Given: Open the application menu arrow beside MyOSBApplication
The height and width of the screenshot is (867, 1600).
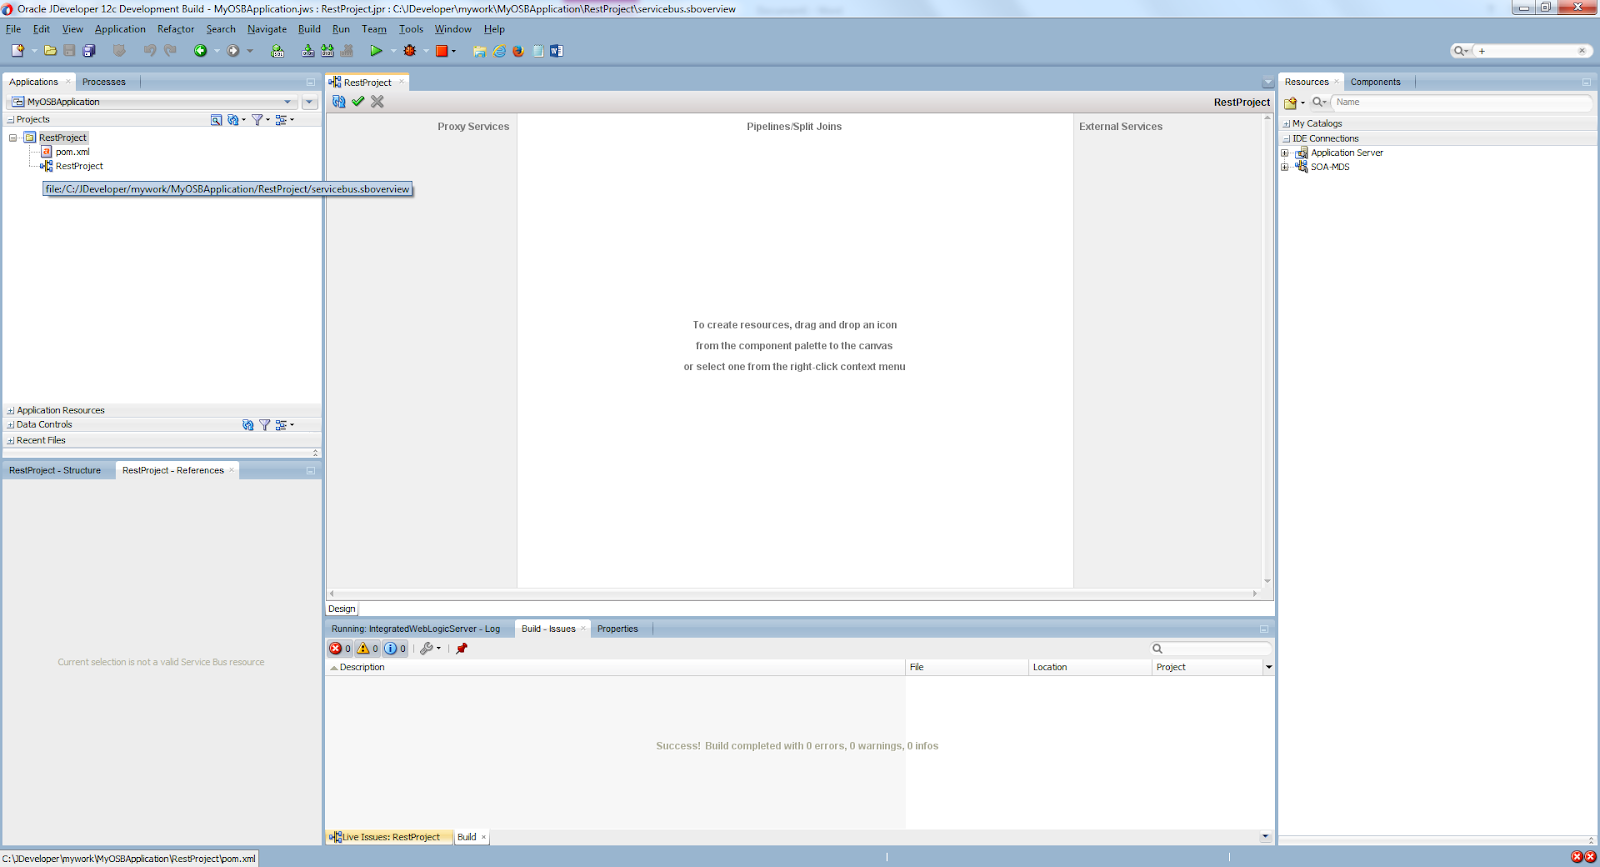Looking at the screenshot, I should [309, 102].
